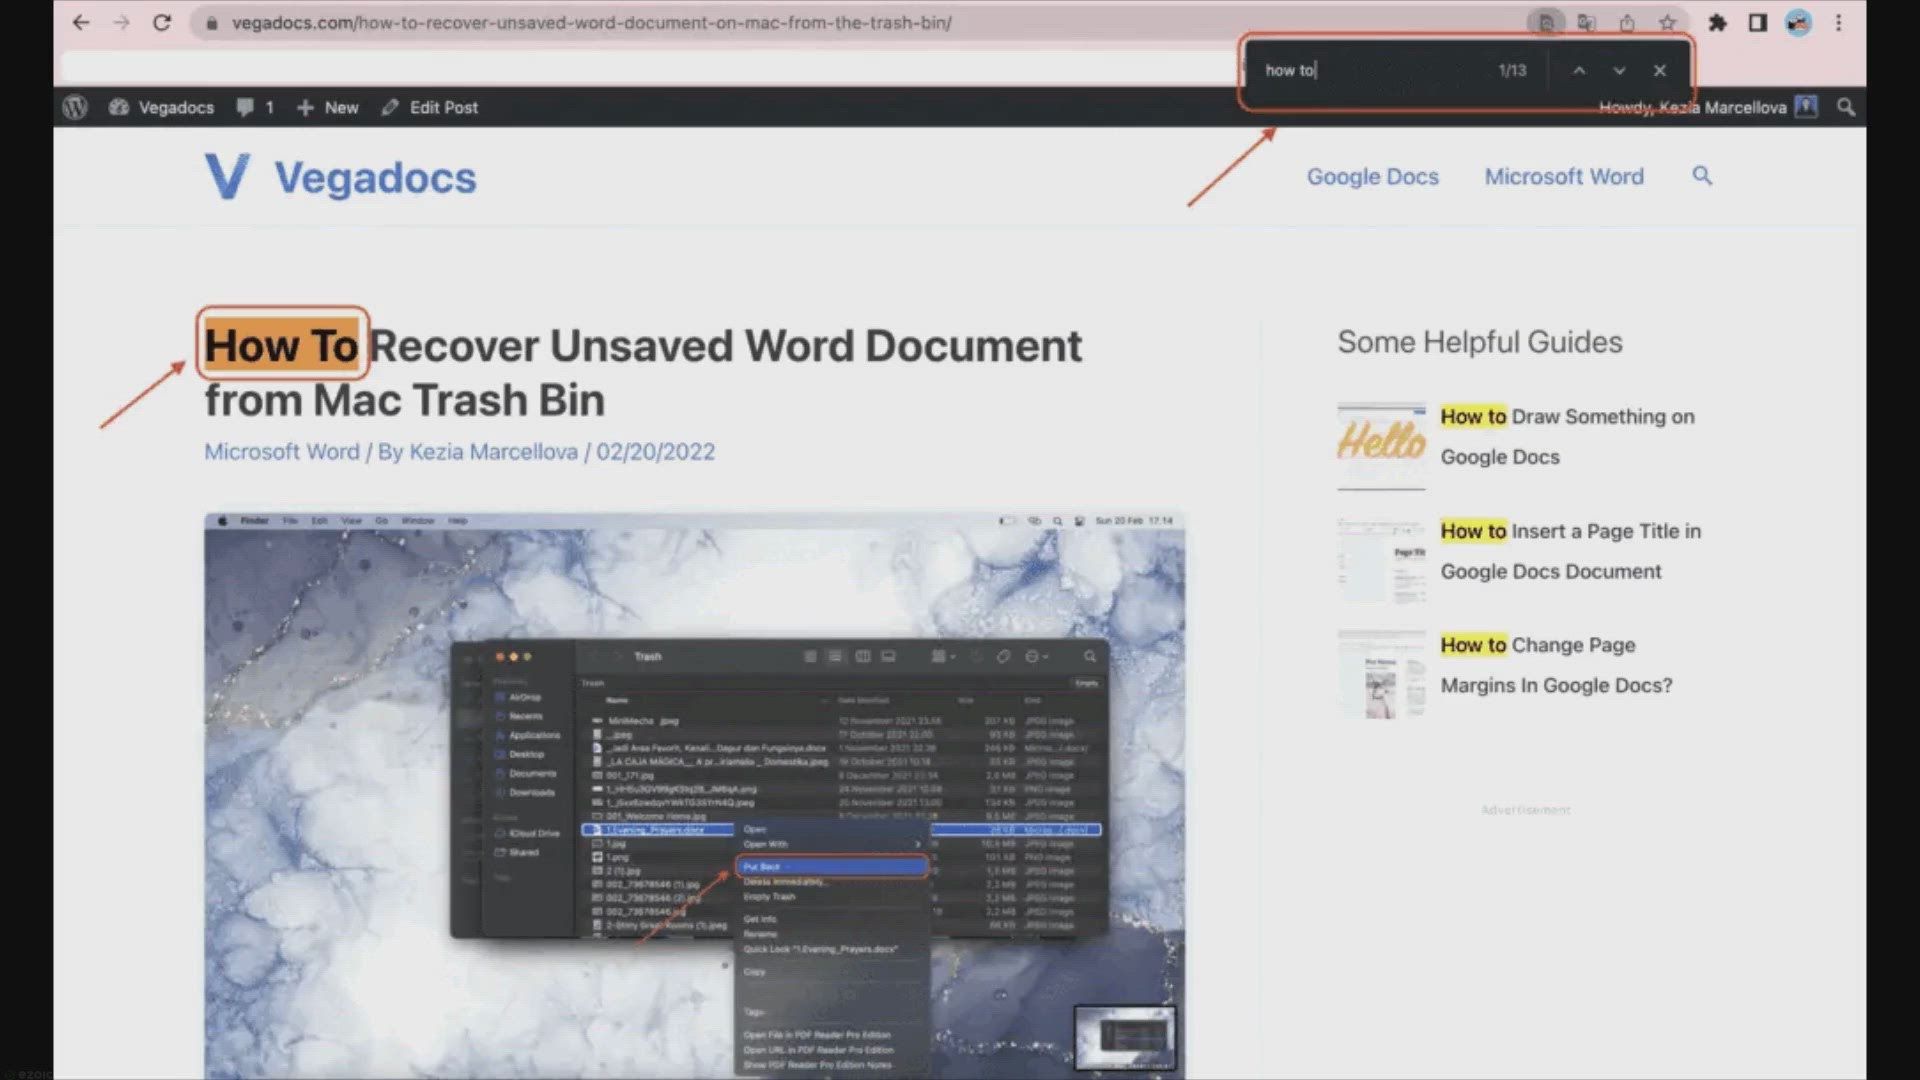
Task: Click the post date 02/20/2022
Action: click(656, 451)
